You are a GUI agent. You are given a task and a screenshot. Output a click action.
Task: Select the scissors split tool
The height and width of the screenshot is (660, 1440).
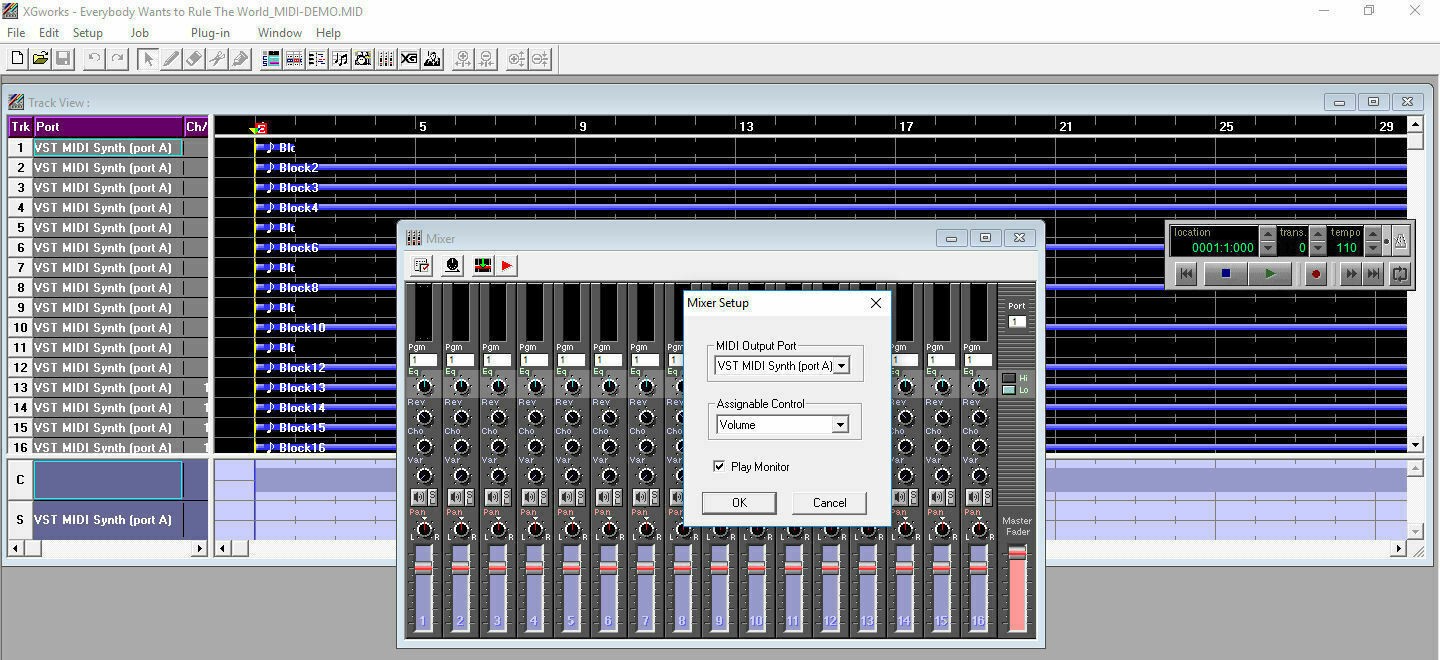[217, 59]
